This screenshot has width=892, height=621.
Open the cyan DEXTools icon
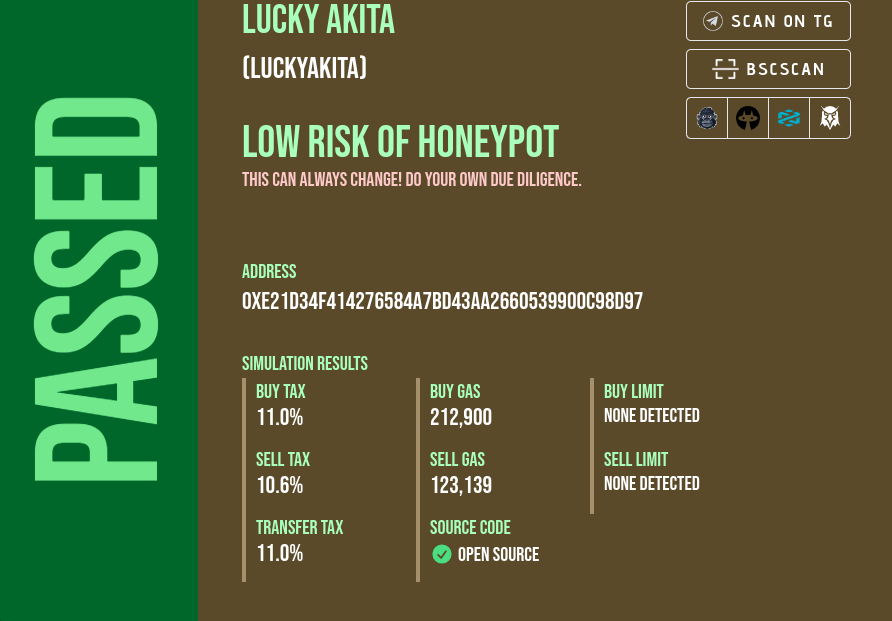click(x=789, y=118)
